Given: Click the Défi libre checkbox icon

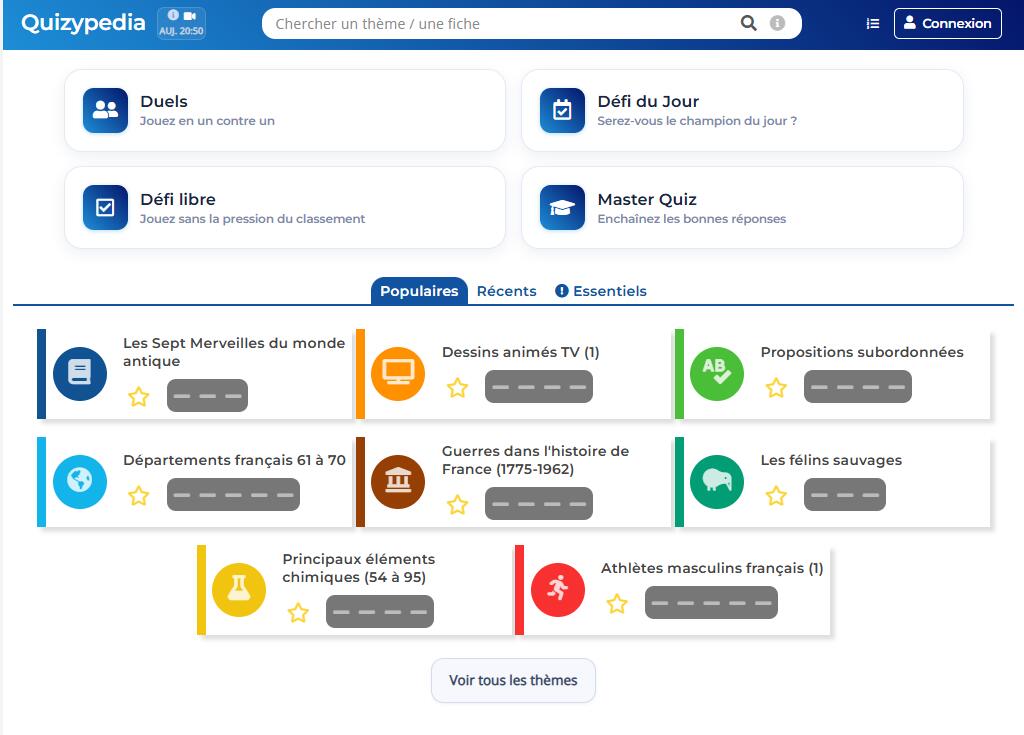Looking at the screenshot, I should 105,208.
